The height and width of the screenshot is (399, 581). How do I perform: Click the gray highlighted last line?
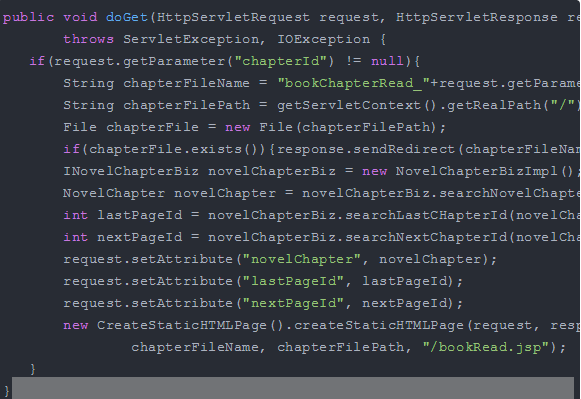293,388
